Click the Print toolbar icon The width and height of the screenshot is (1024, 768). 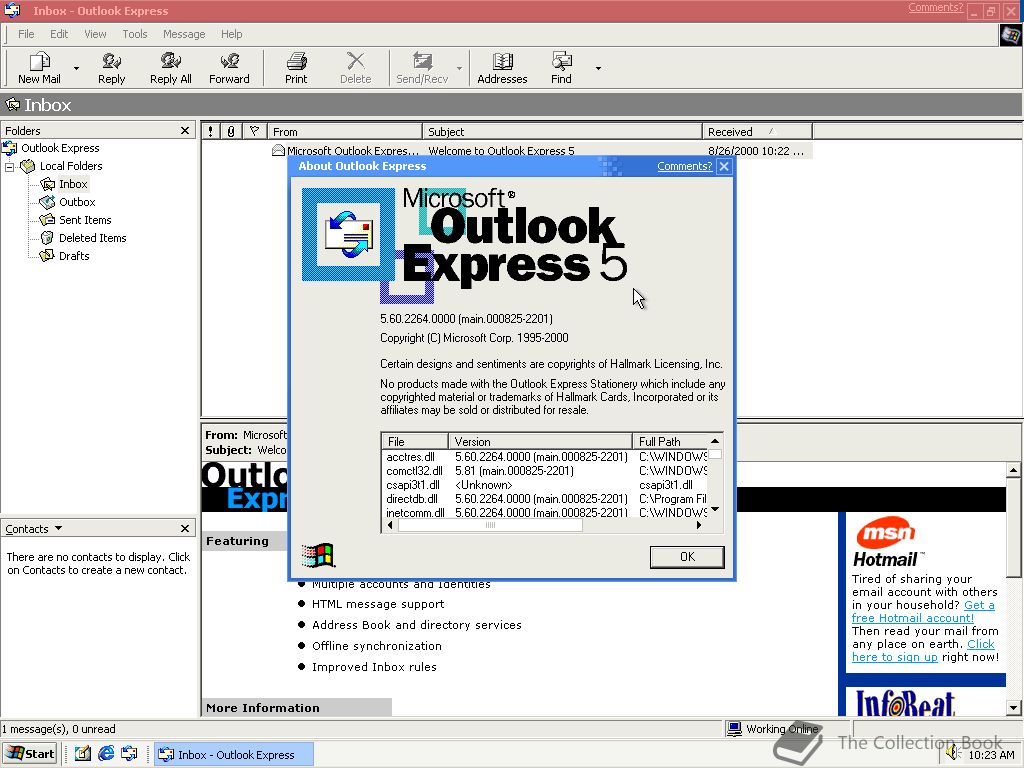(296, 68)
